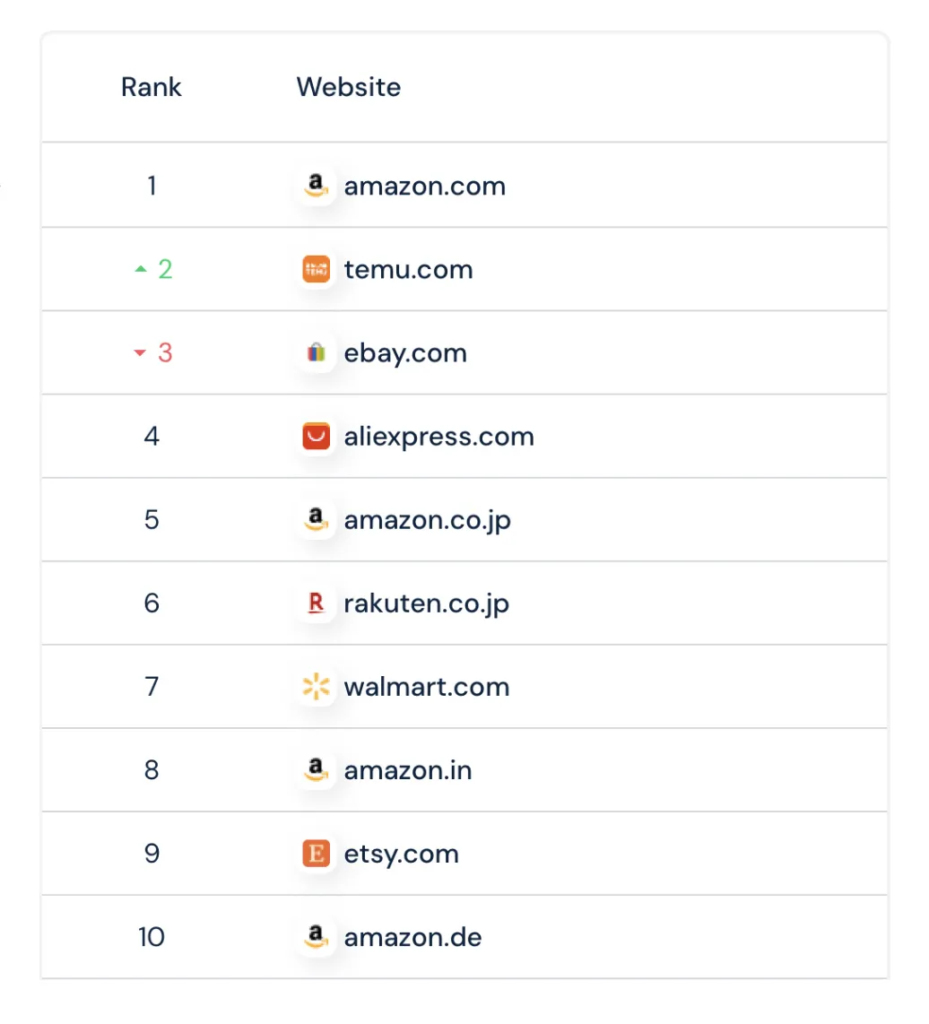This screenshot has width=929, height=1024.
Task: Open the etsy.com link
Action: click(x=402, y=854)
